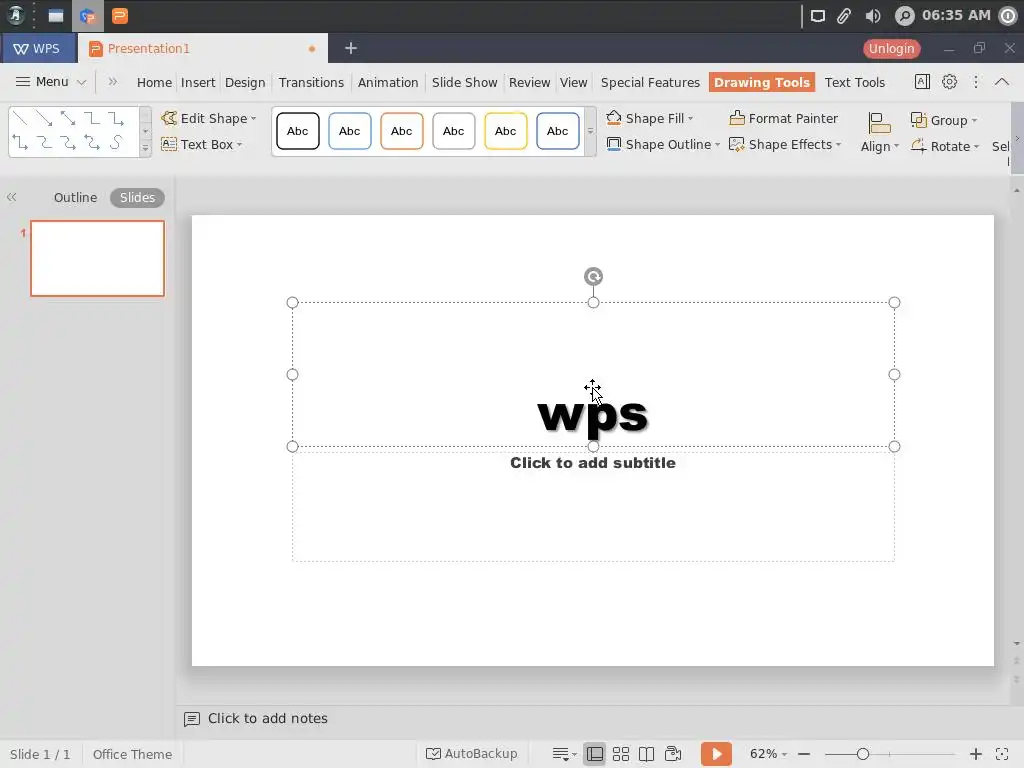Expand hidden quick access toolbar chevrons
This screenshot has width=1024, height=768.
click(112, 82)
